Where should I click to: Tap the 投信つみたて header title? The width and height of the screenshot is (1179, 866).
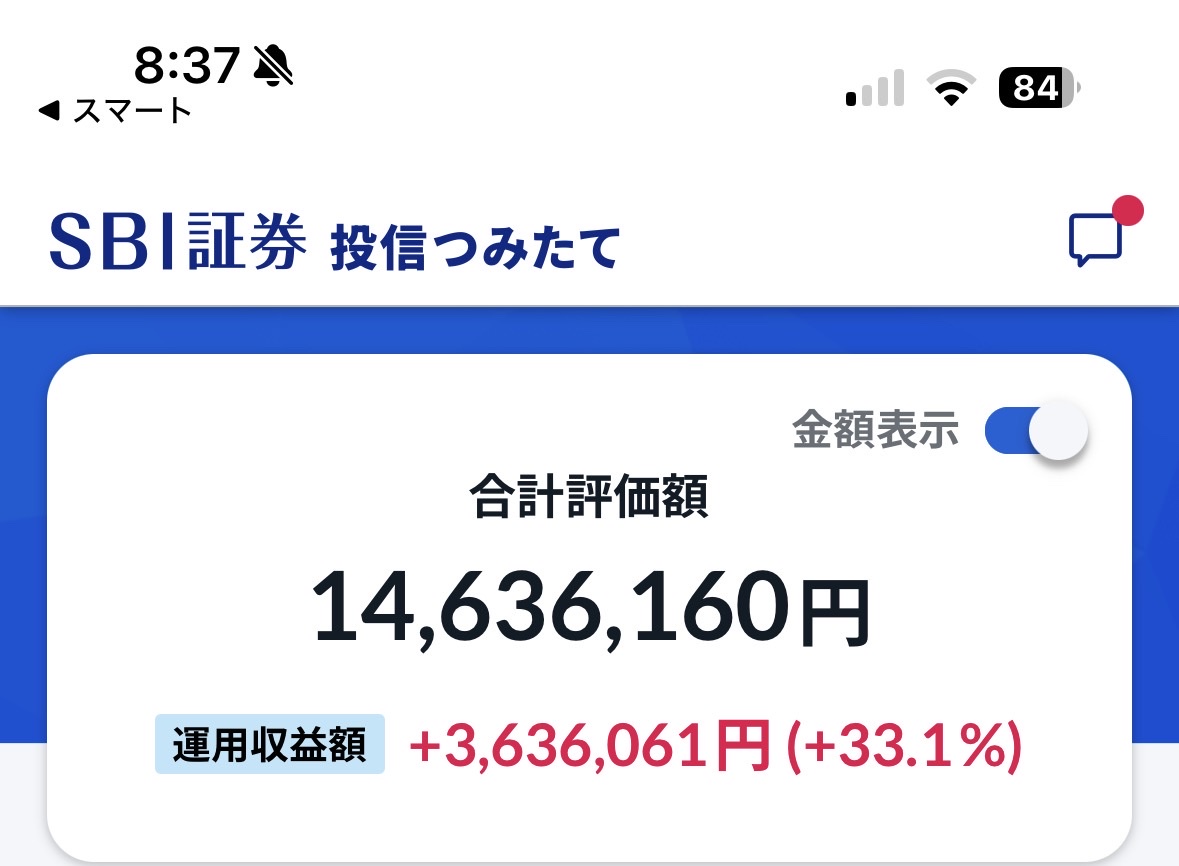(x=475, y=247)
